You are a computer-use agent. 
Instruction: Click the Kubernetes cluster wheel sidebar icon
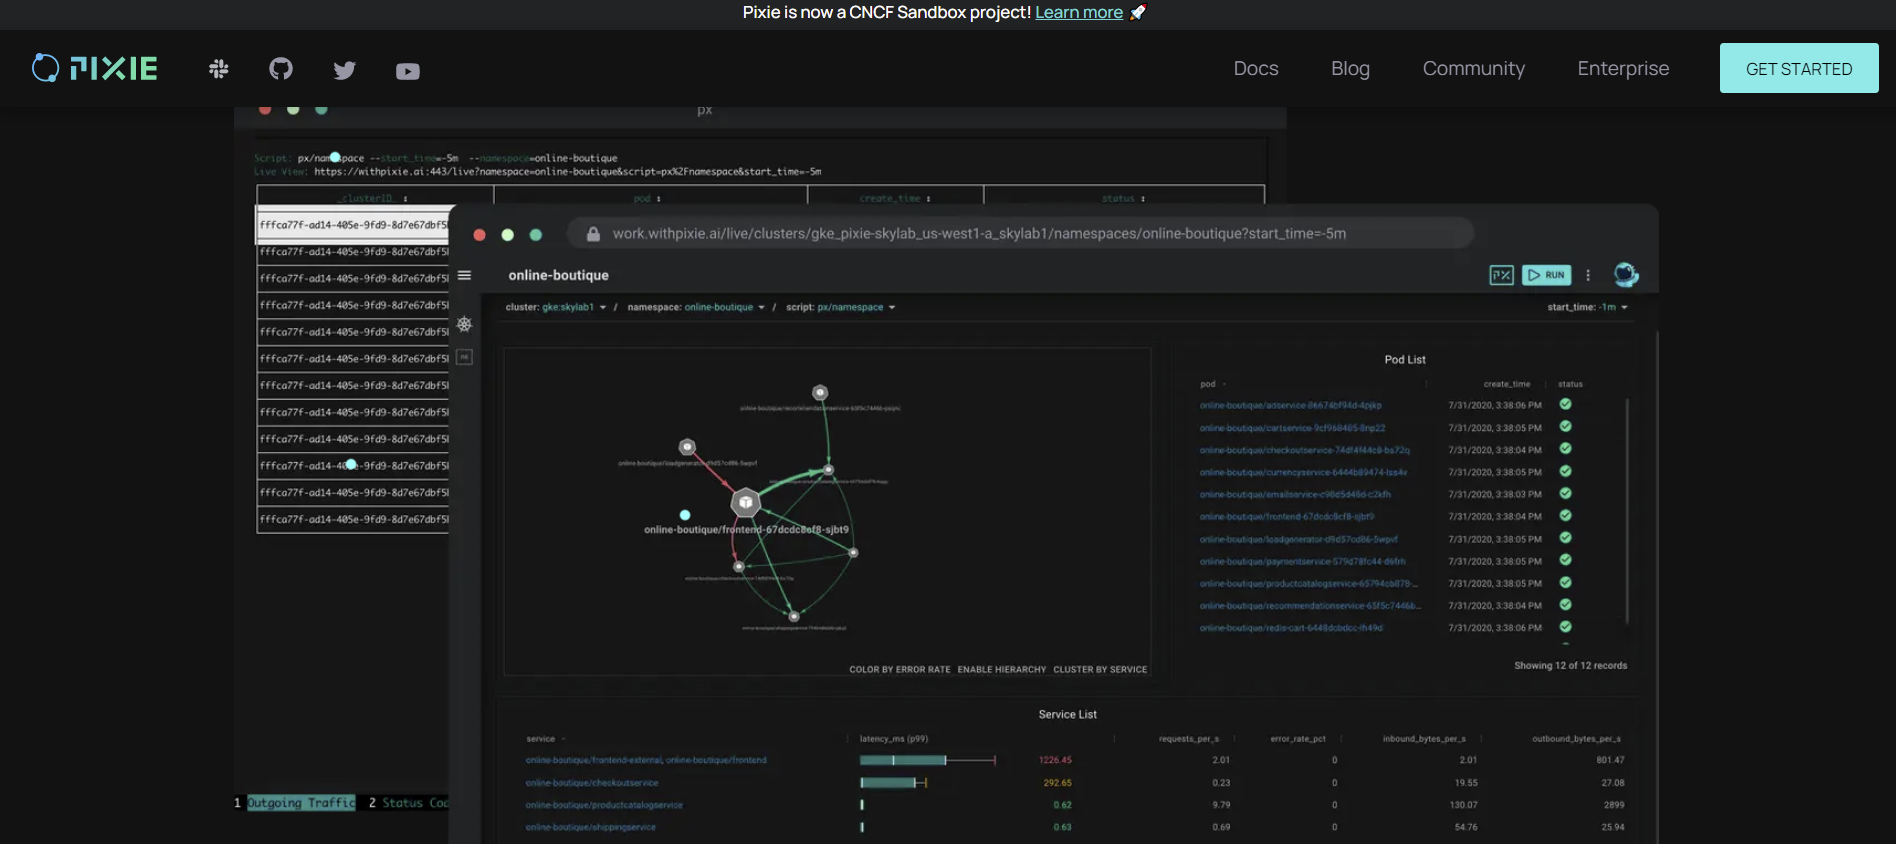tap(464, 324)
